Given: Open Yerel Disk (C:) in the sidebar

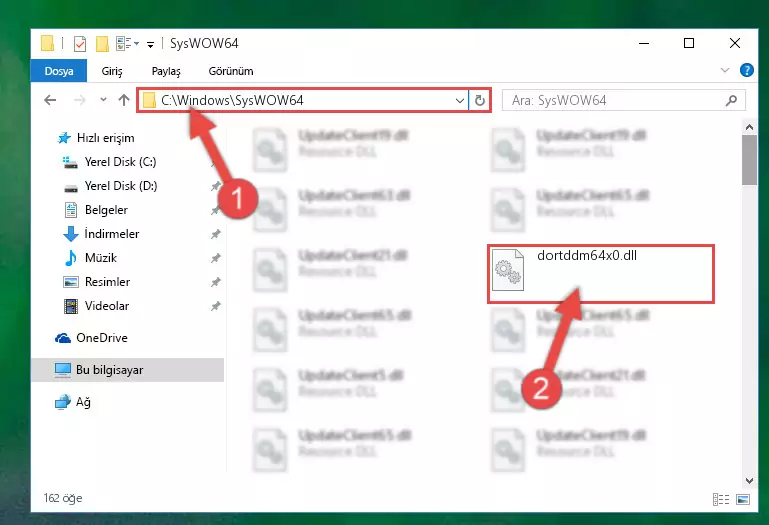Looking at the screenshot, I should 120,162.
